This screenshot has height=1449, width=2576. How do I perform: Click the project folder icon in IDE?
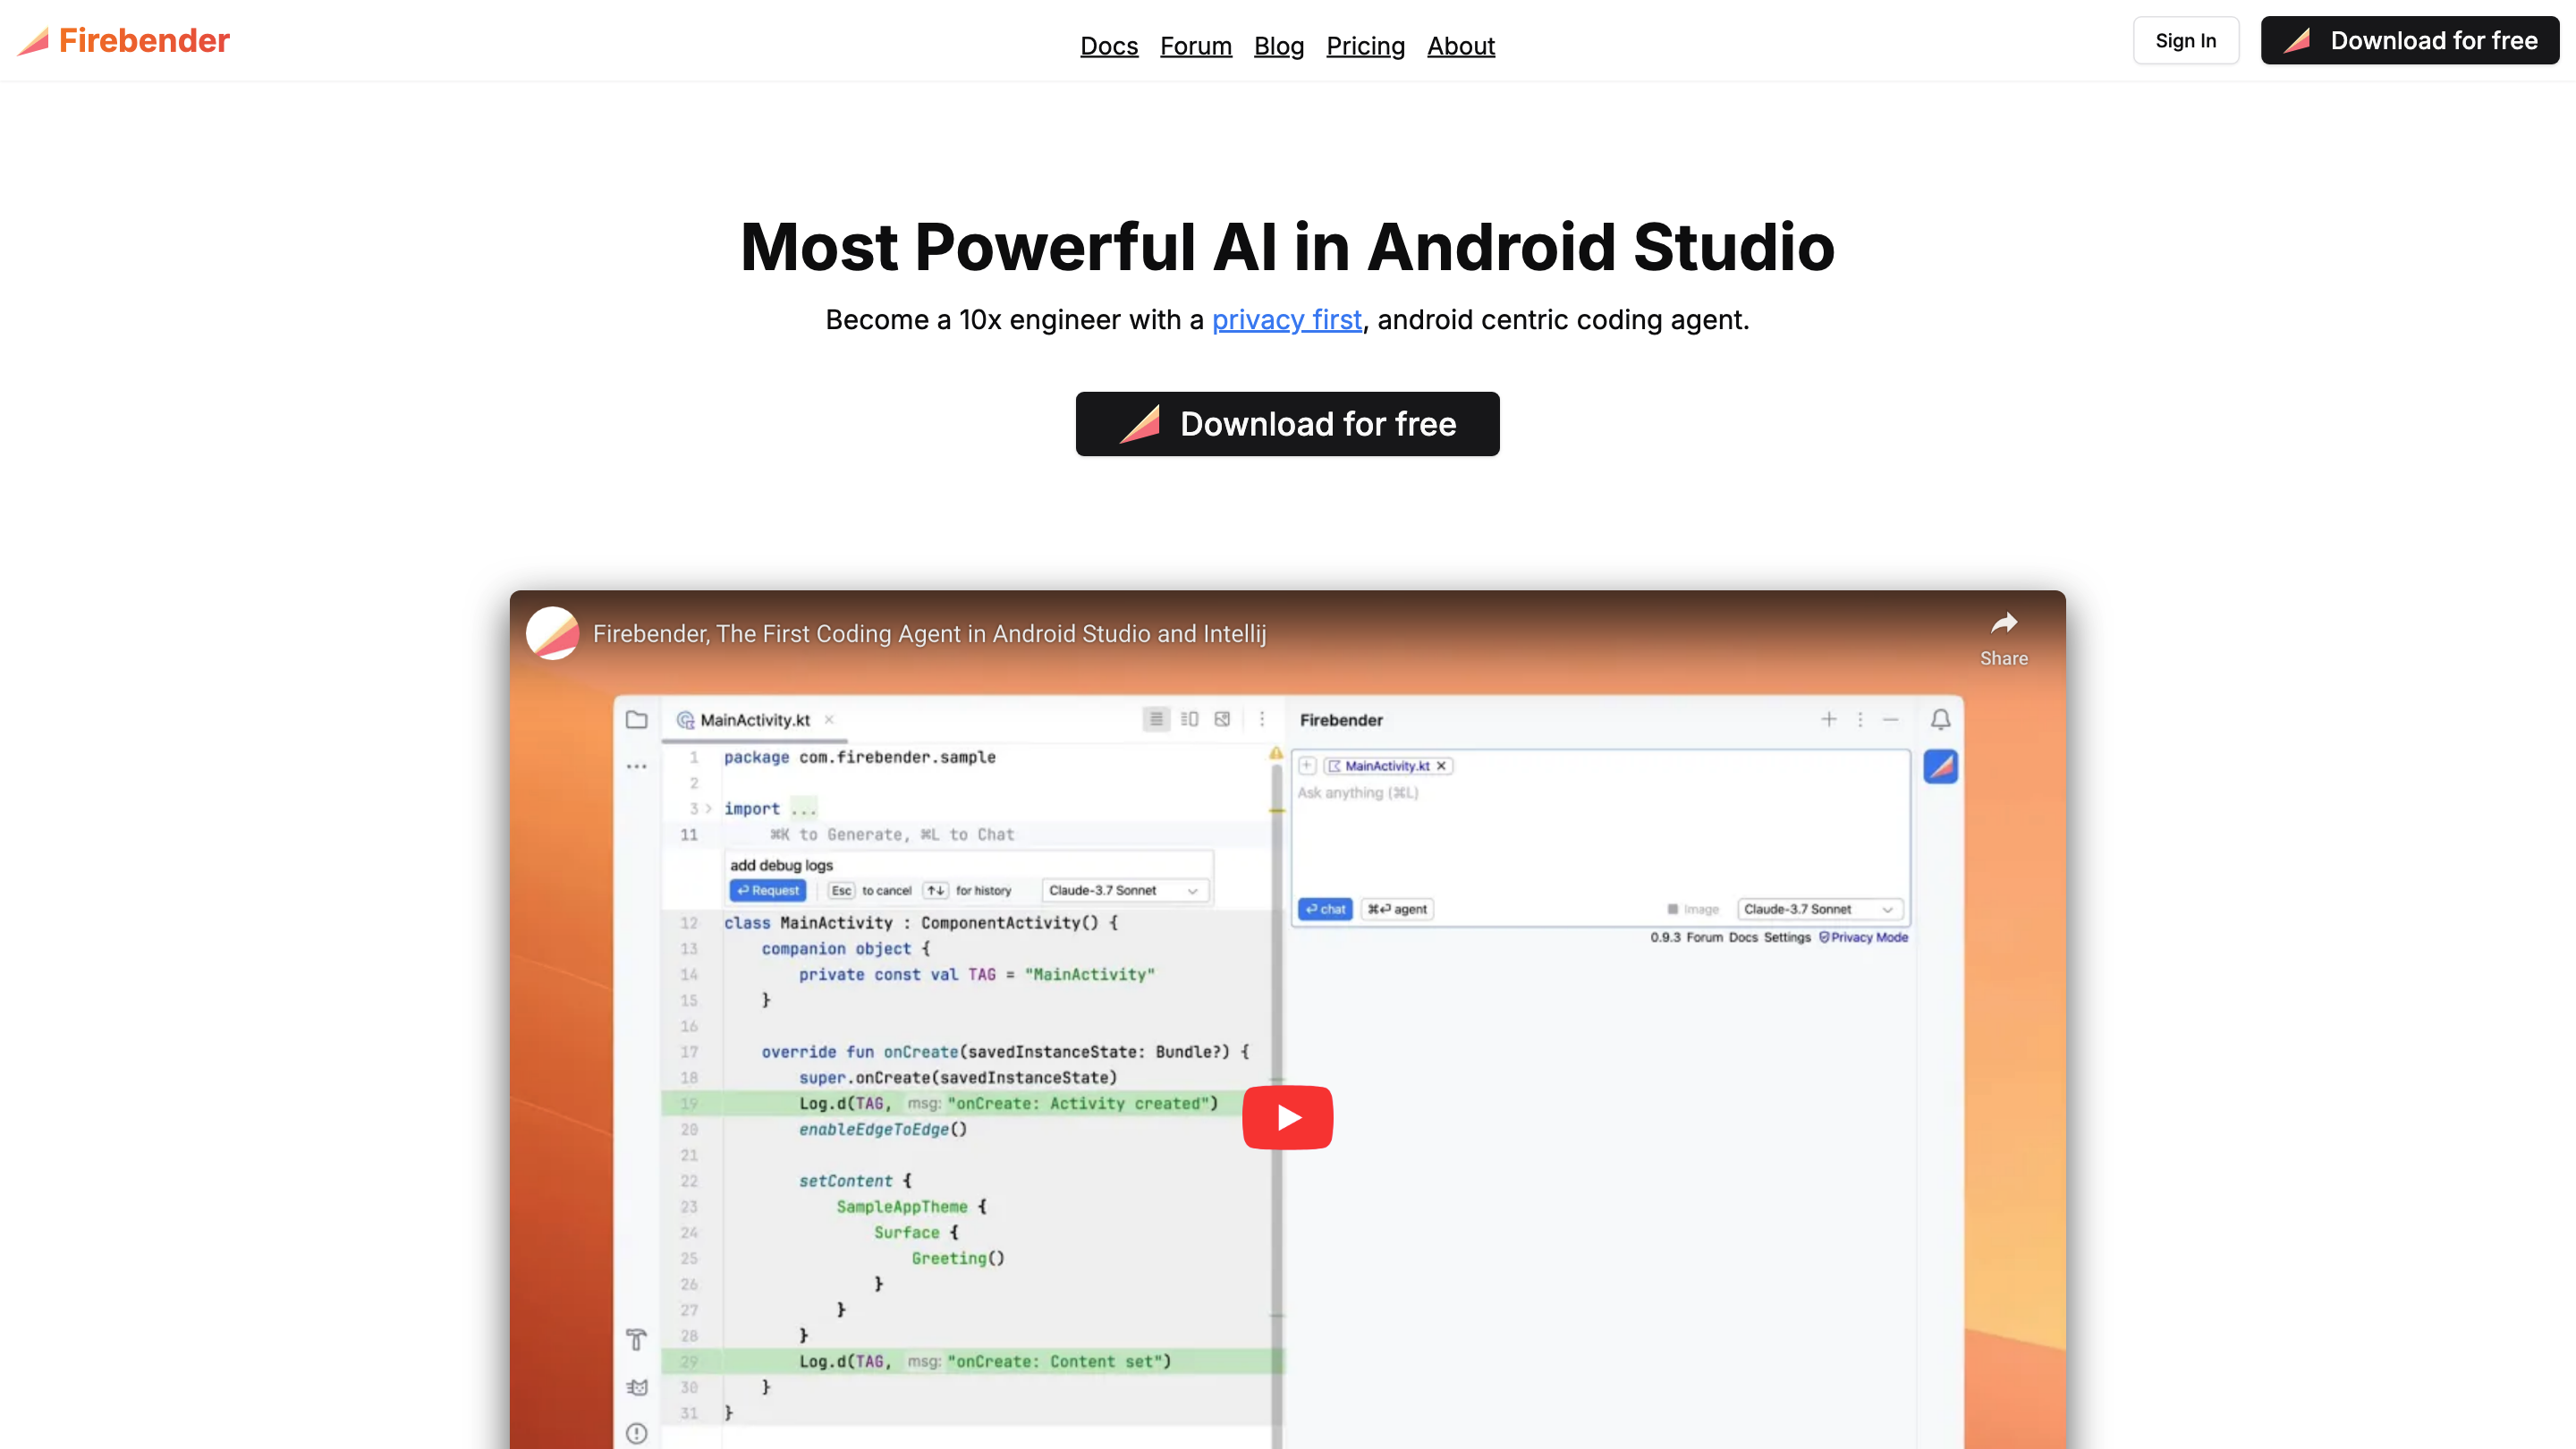[x=636, y=720]
